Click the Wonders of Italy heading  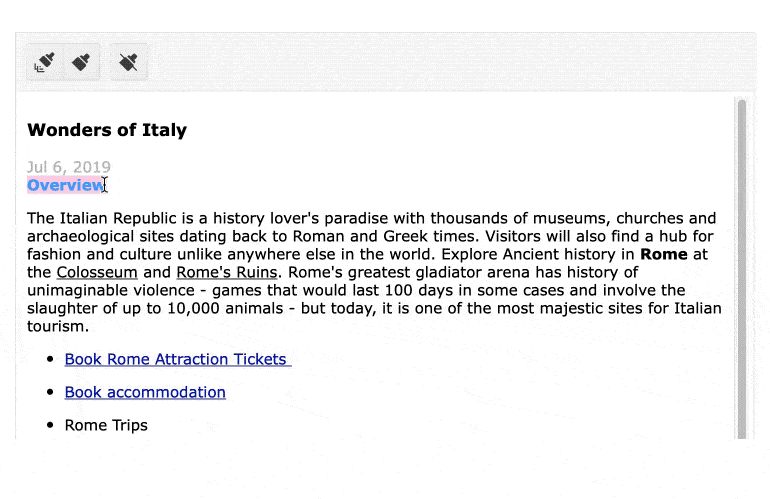(x=107, y=130)
